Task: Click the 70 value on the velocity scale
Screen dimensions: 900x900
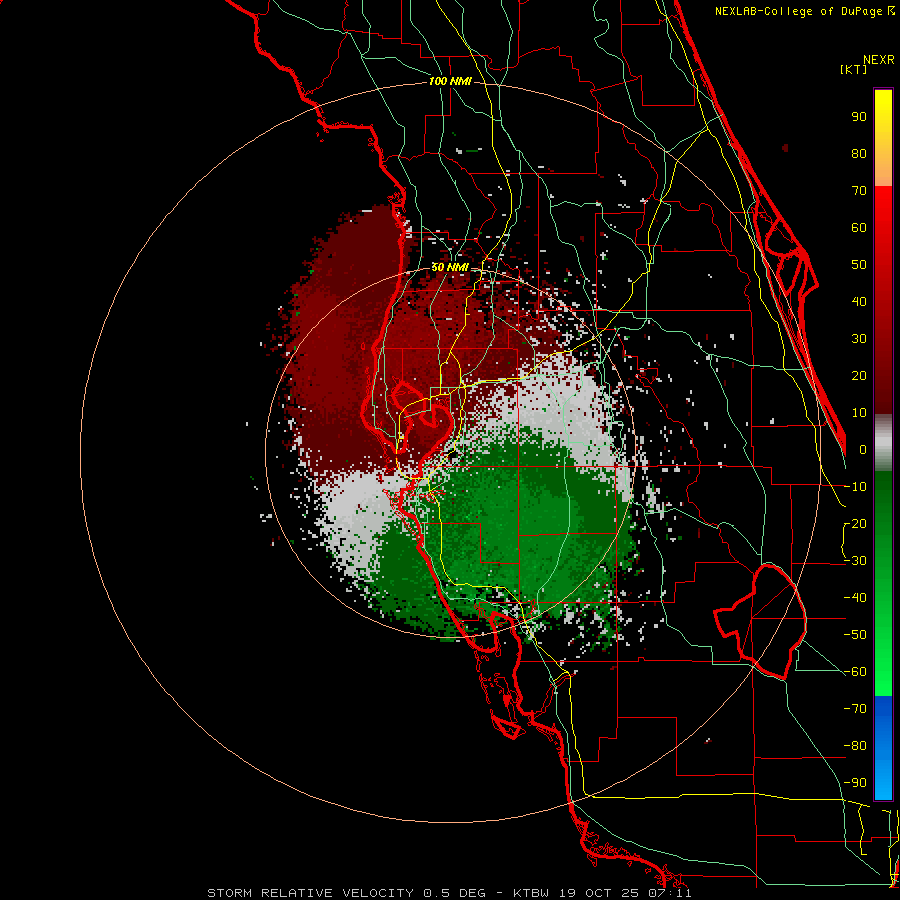Action: [x=859, y=191]
